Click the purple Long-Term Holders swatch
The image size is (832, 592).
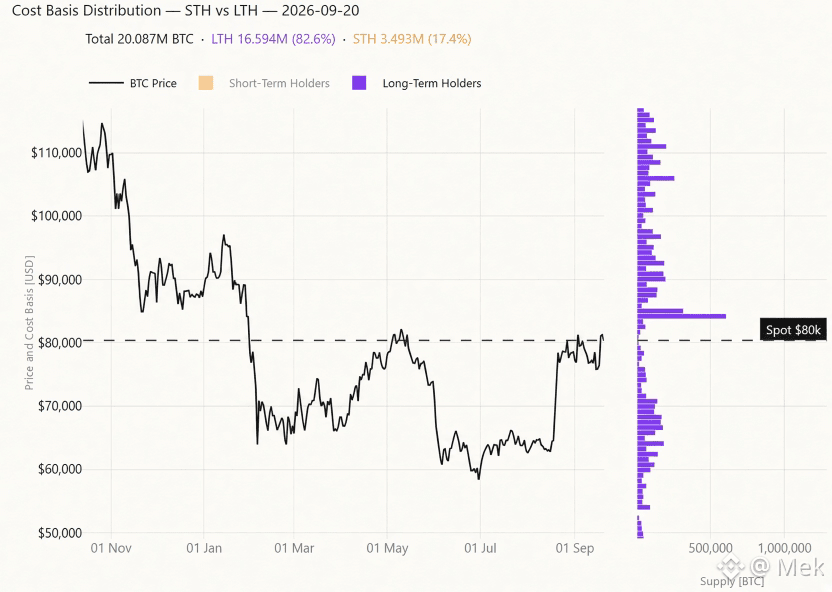click(x=359, y=83)
